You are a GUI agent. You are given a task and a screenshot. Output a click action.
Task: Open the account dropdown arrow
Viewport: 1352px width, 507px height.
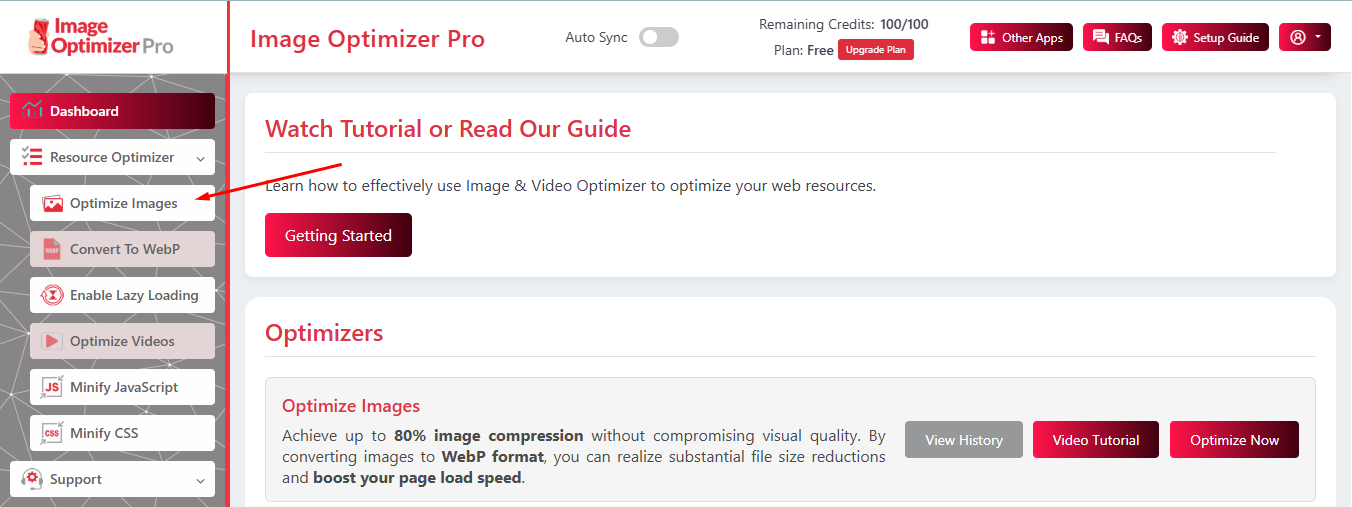point(1318,37)
